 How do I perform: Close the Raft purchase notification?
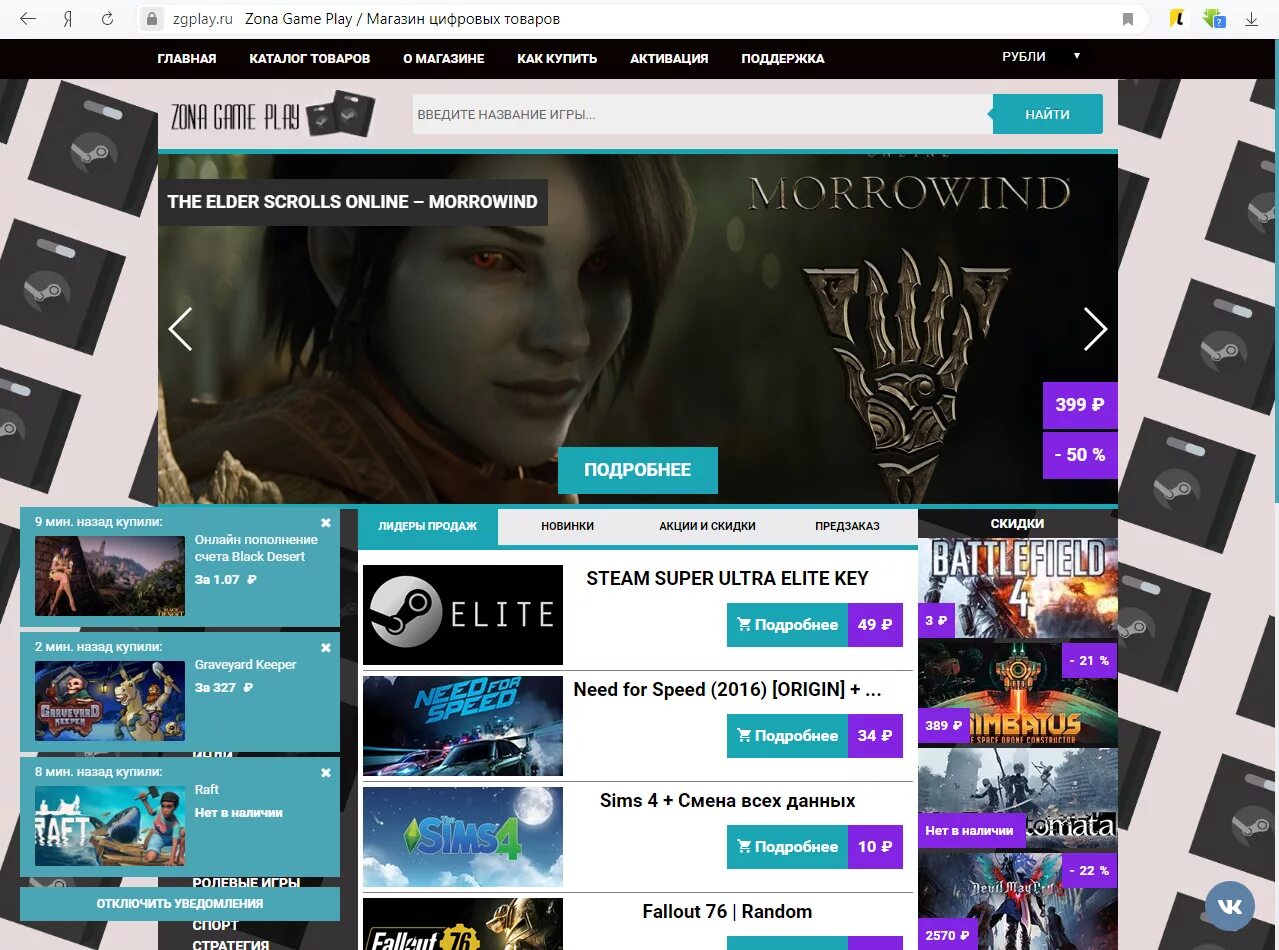tap(326, 773)
